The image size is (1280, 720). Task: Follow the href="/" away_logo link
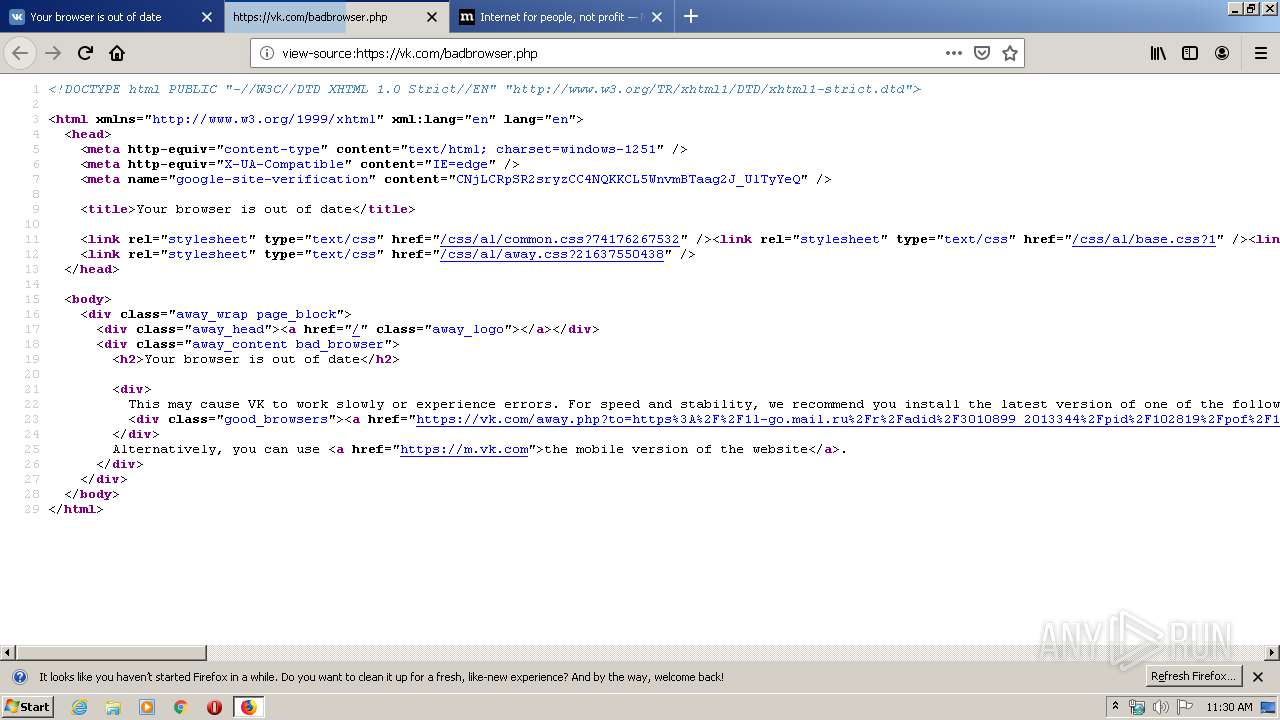pos(356,329)
